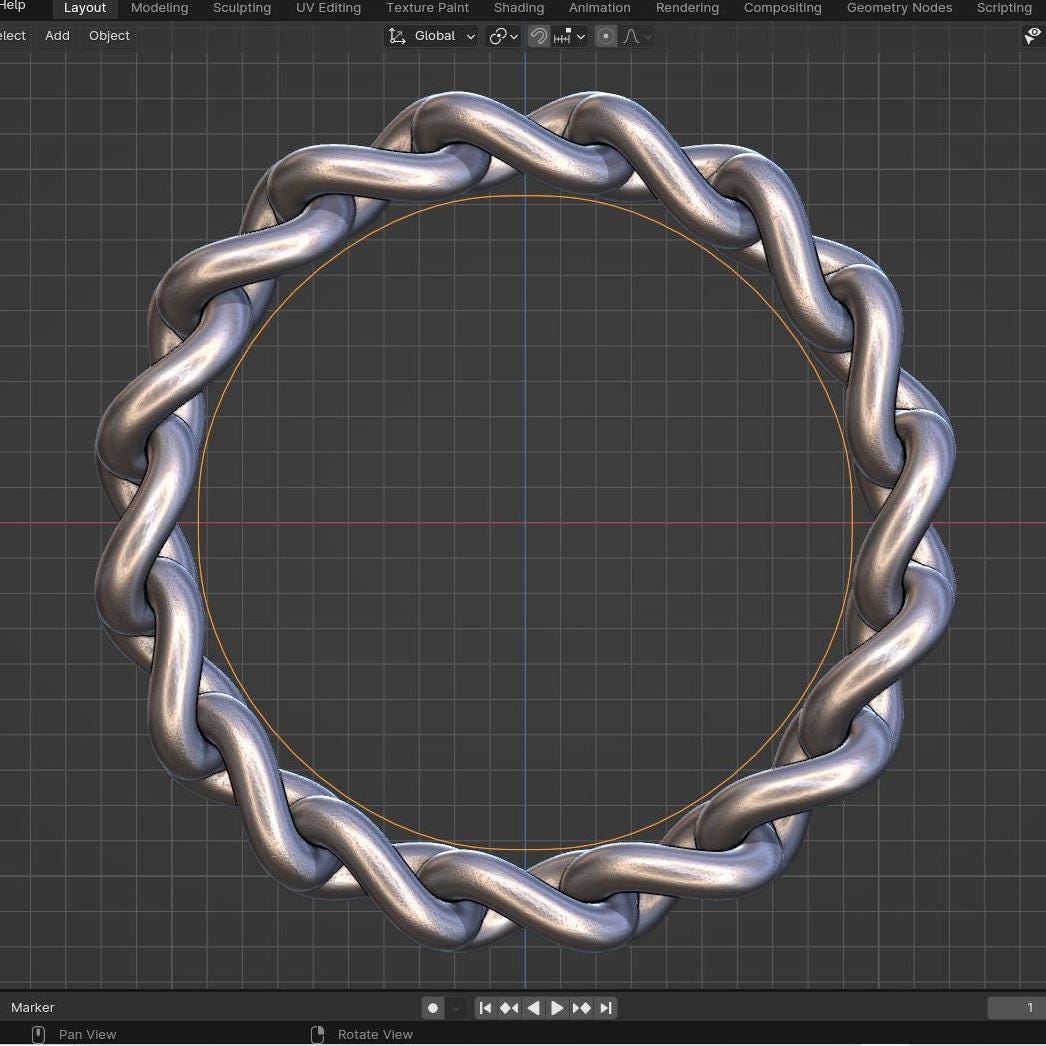
Task: Switch to the Compositing workspace tab
Action: pyautogui.click(x=782, y=8)
